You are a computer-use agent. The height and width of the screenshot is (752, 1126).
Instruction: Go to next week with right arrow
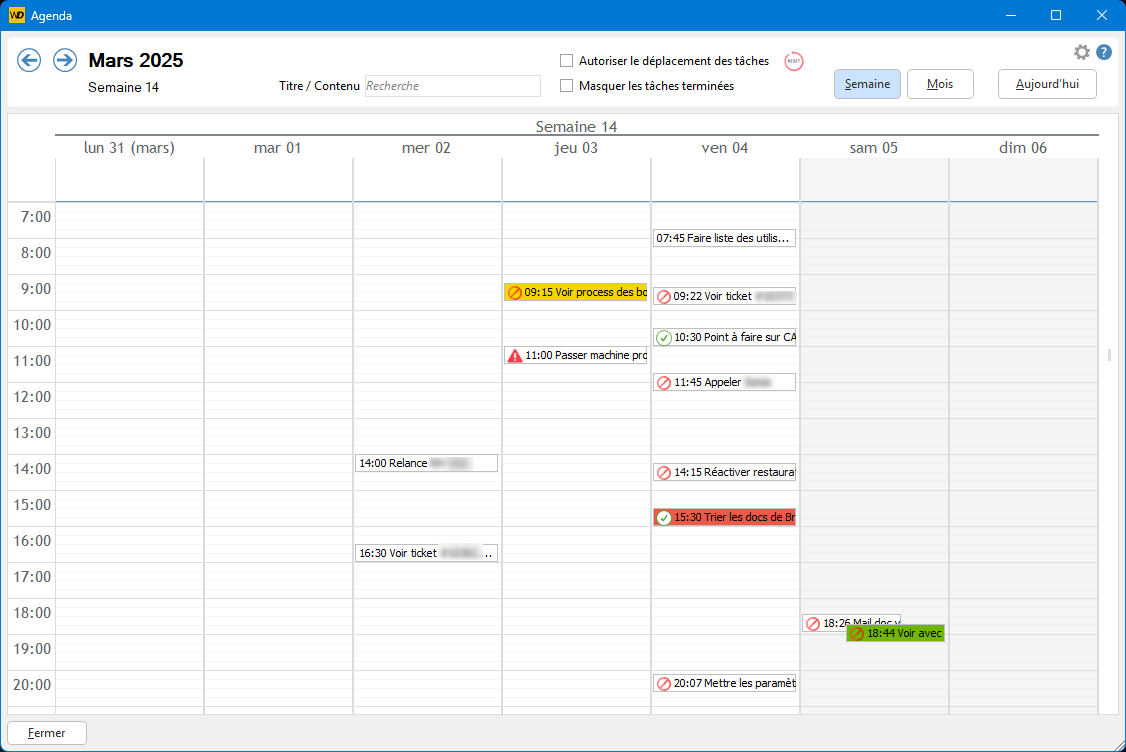point(65,61)
